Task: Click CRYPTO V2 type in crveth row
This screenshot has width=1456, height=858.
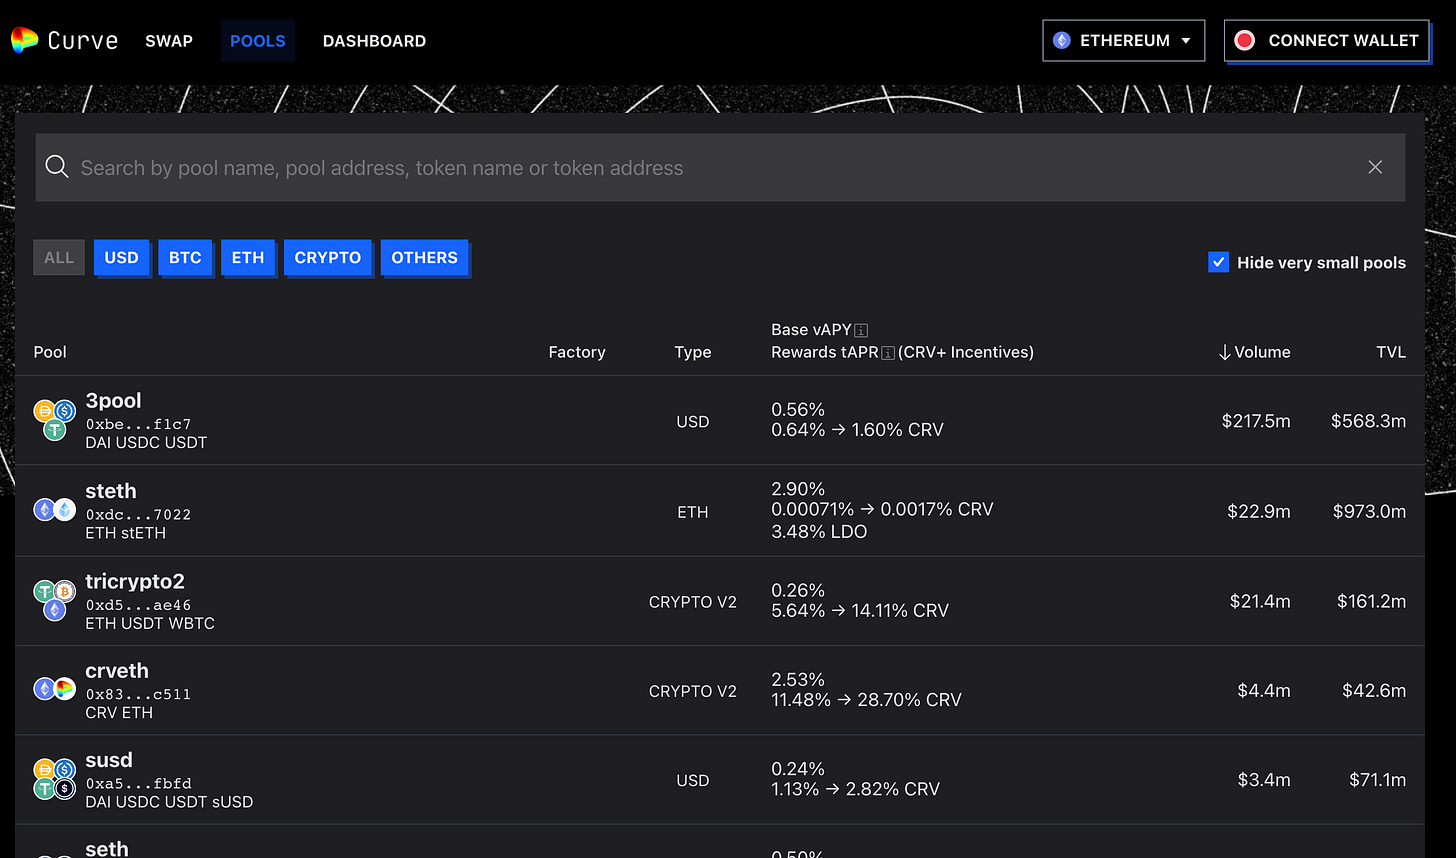Action: pyautogui.click(x=693, y=691)
